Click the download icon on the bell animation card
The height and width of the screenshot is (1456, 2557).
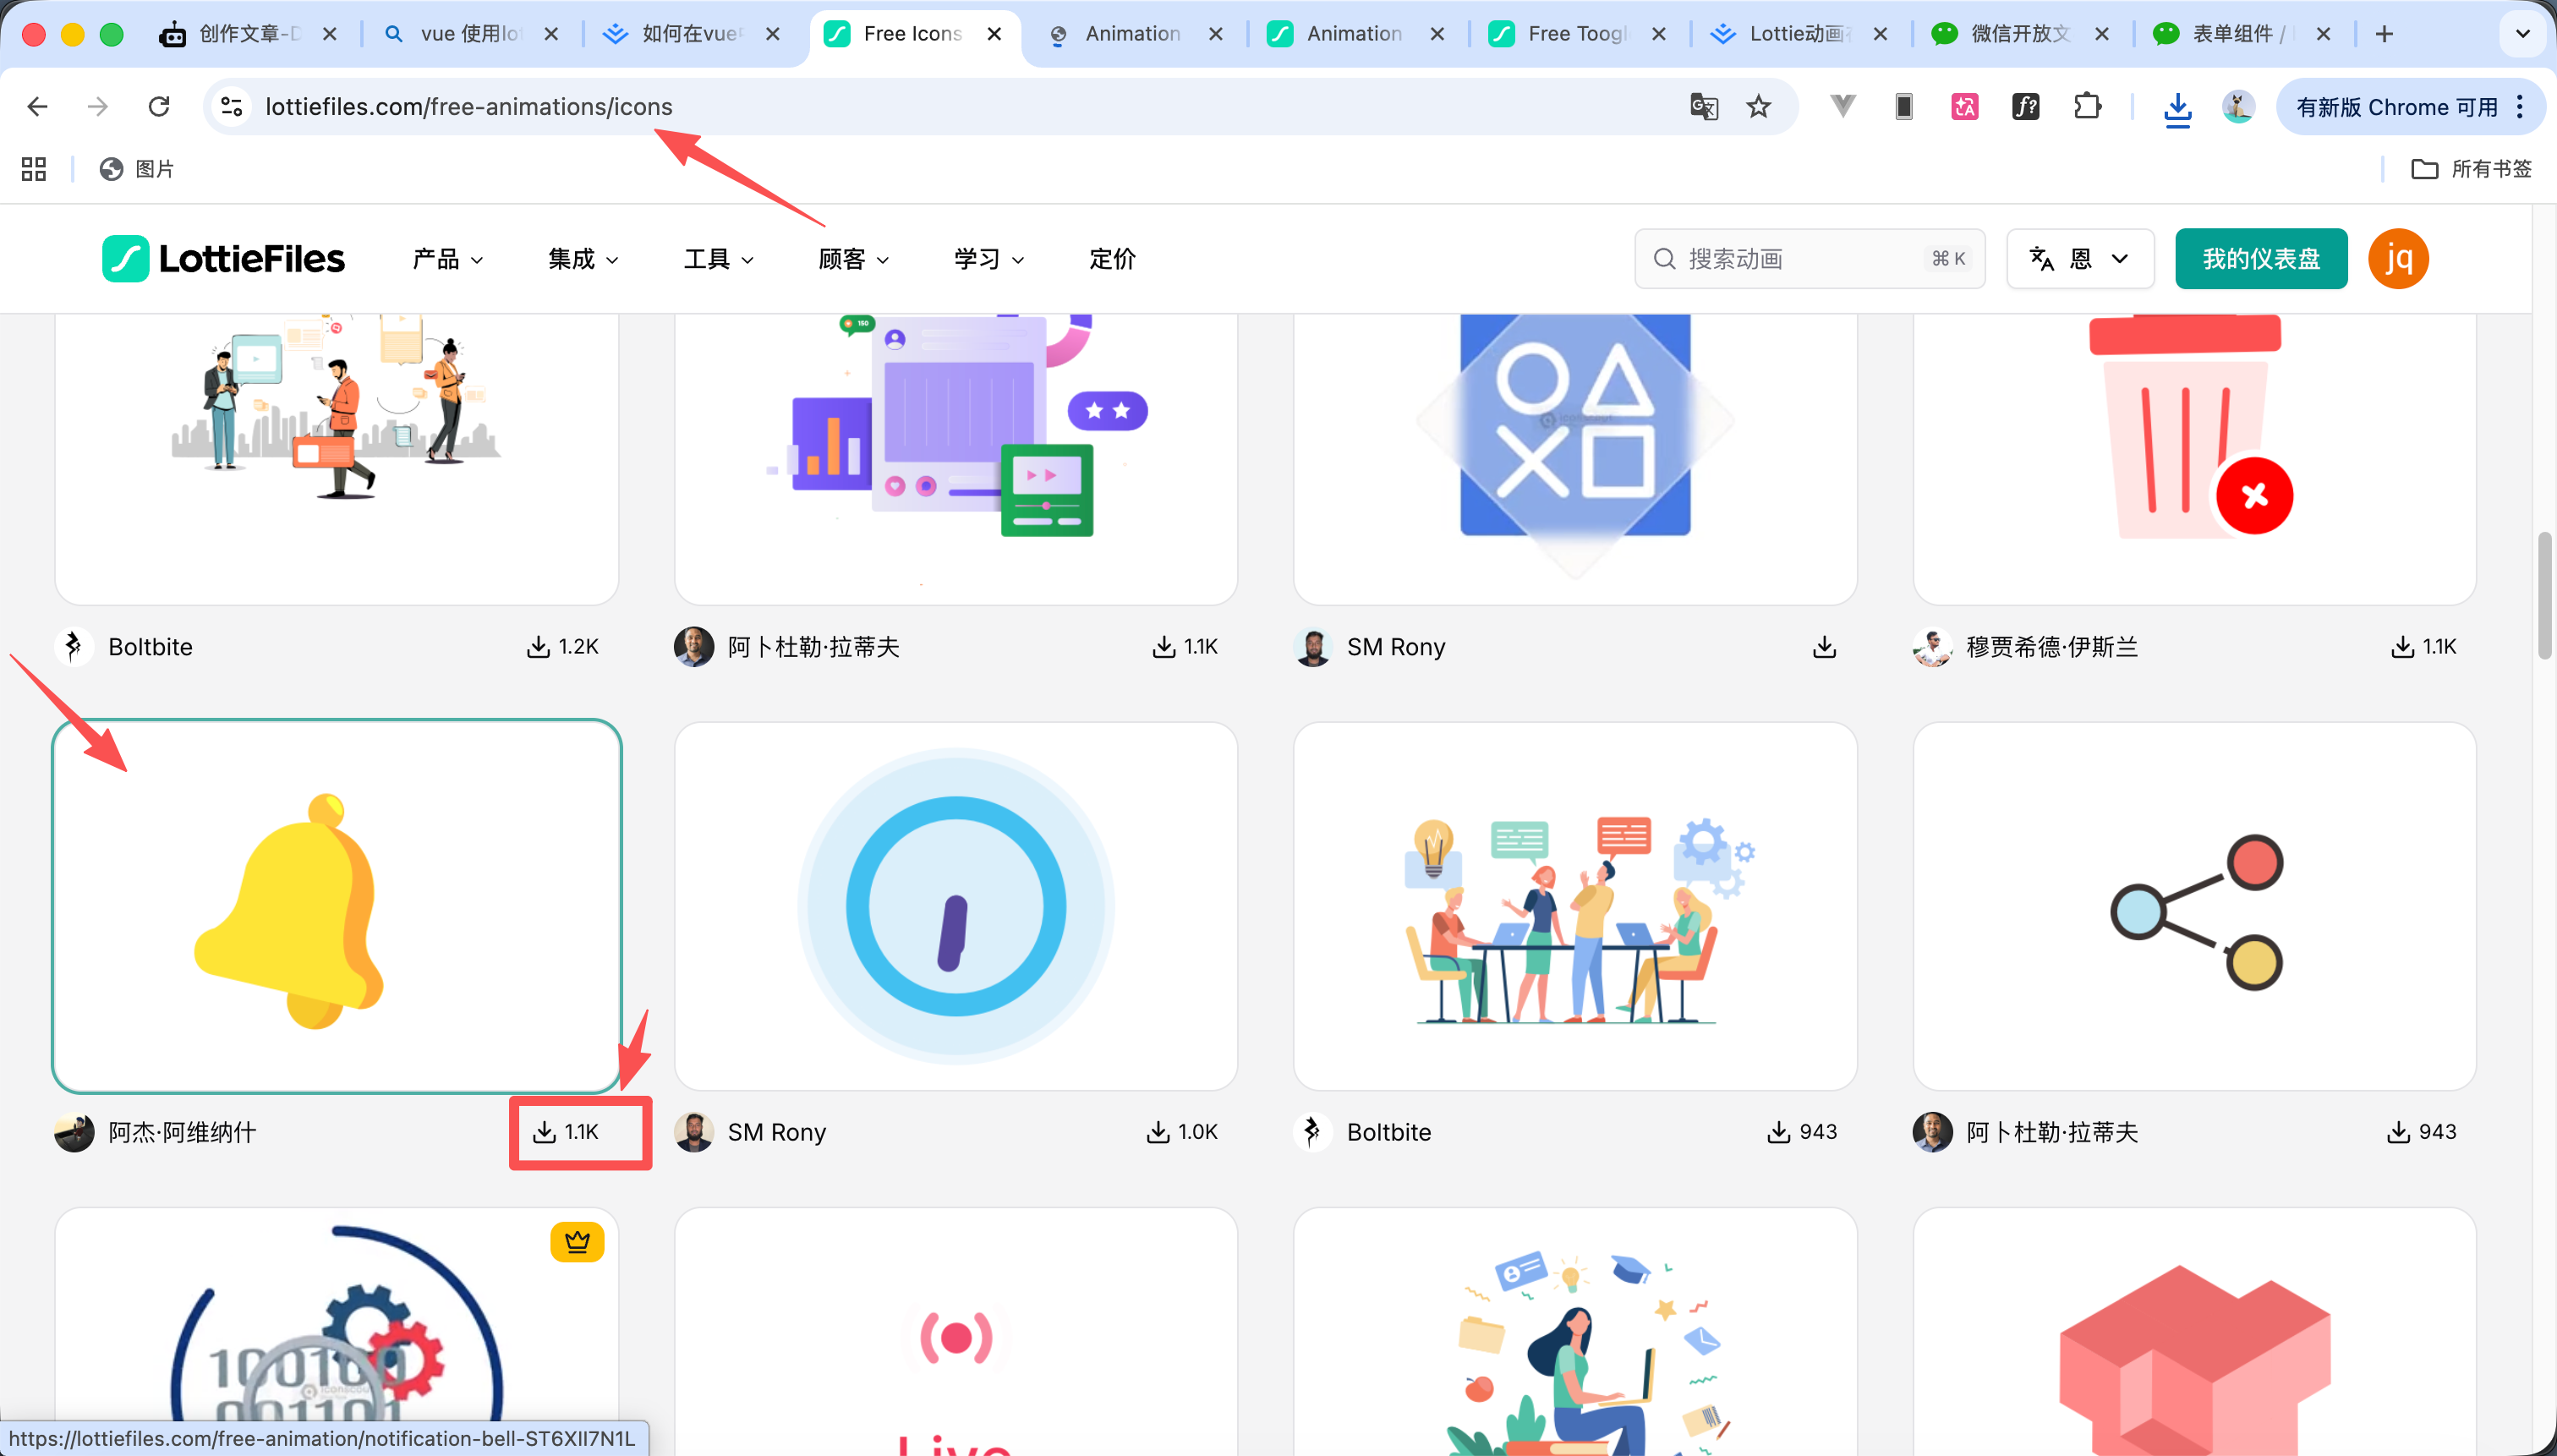[x=545, y=1132]
